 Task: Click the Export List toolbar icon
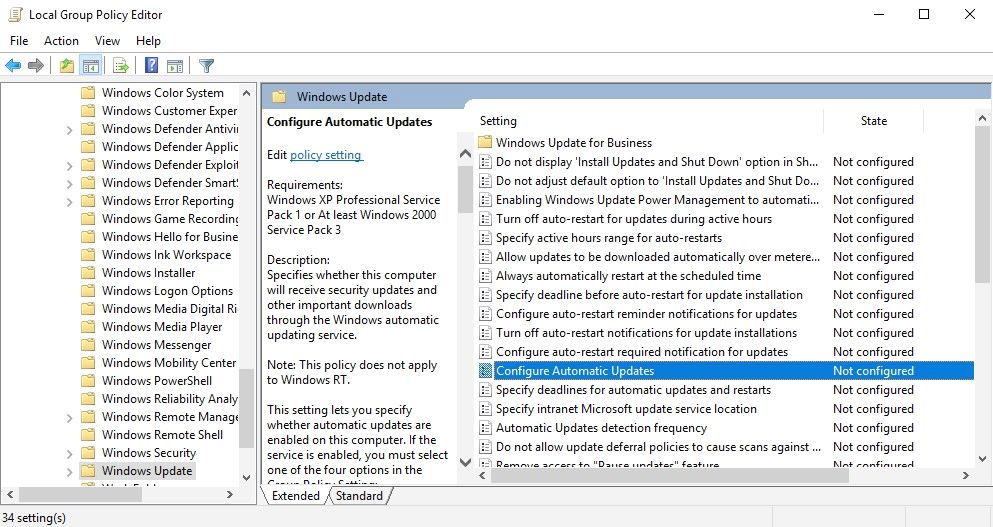(120, 65)
